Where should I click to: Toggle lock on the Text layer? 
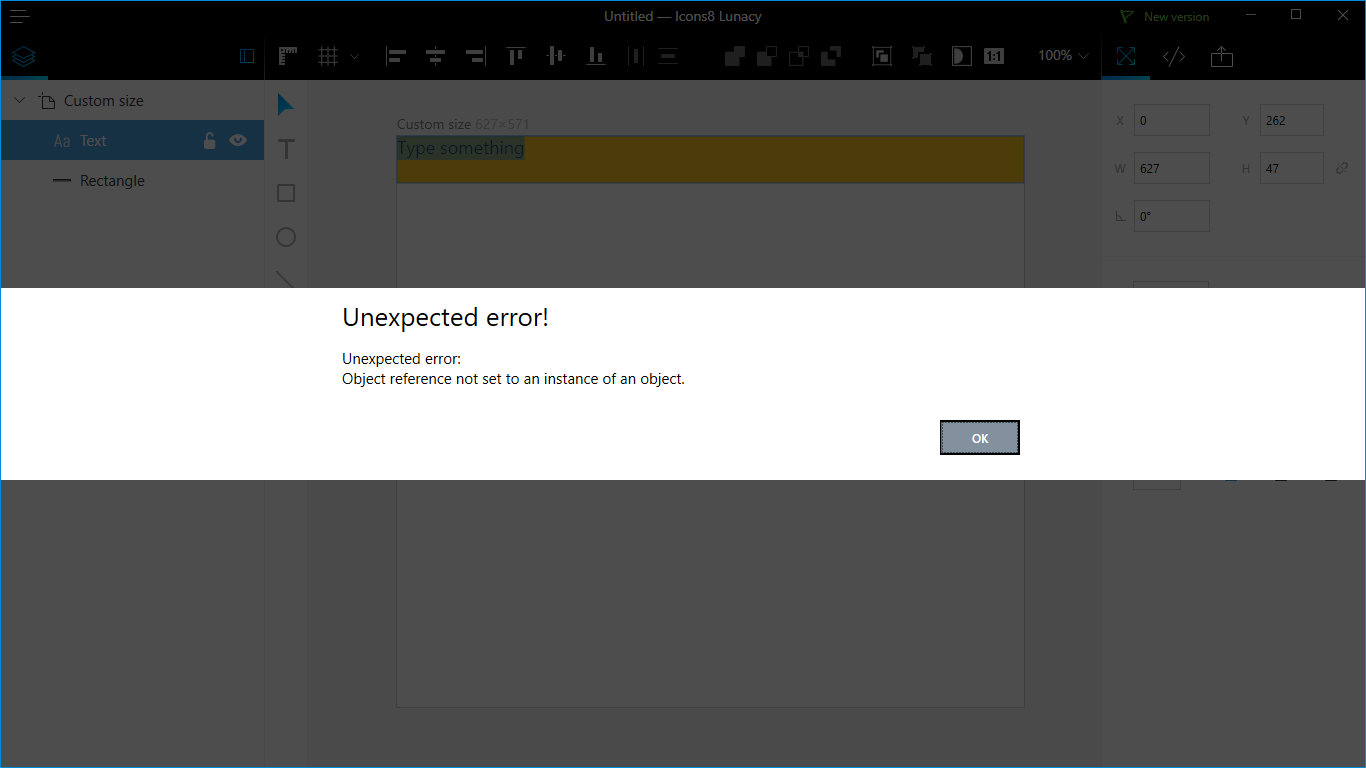point(210,141)
